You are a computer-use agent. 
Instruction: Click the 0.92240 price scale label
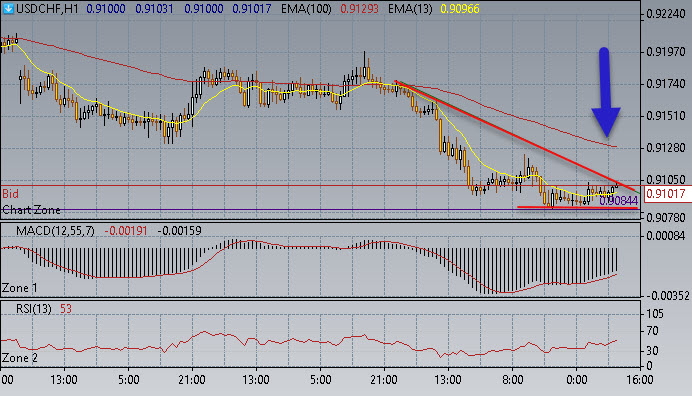pos(666,14)
